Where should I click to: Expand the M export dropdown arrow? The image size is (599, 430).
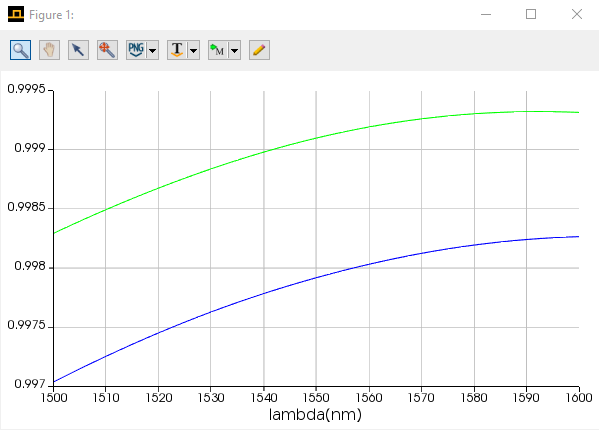pyautogui.click(x=235, y=50)
